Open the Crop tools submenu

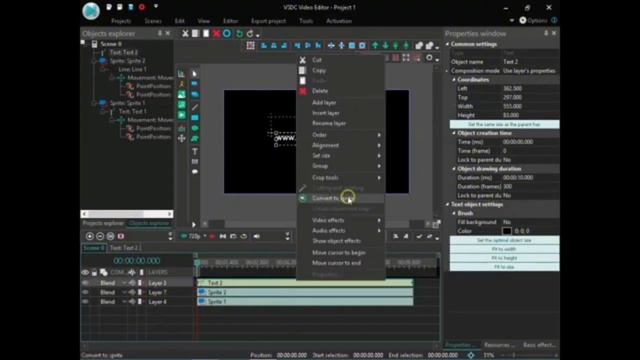pos(340,178)
